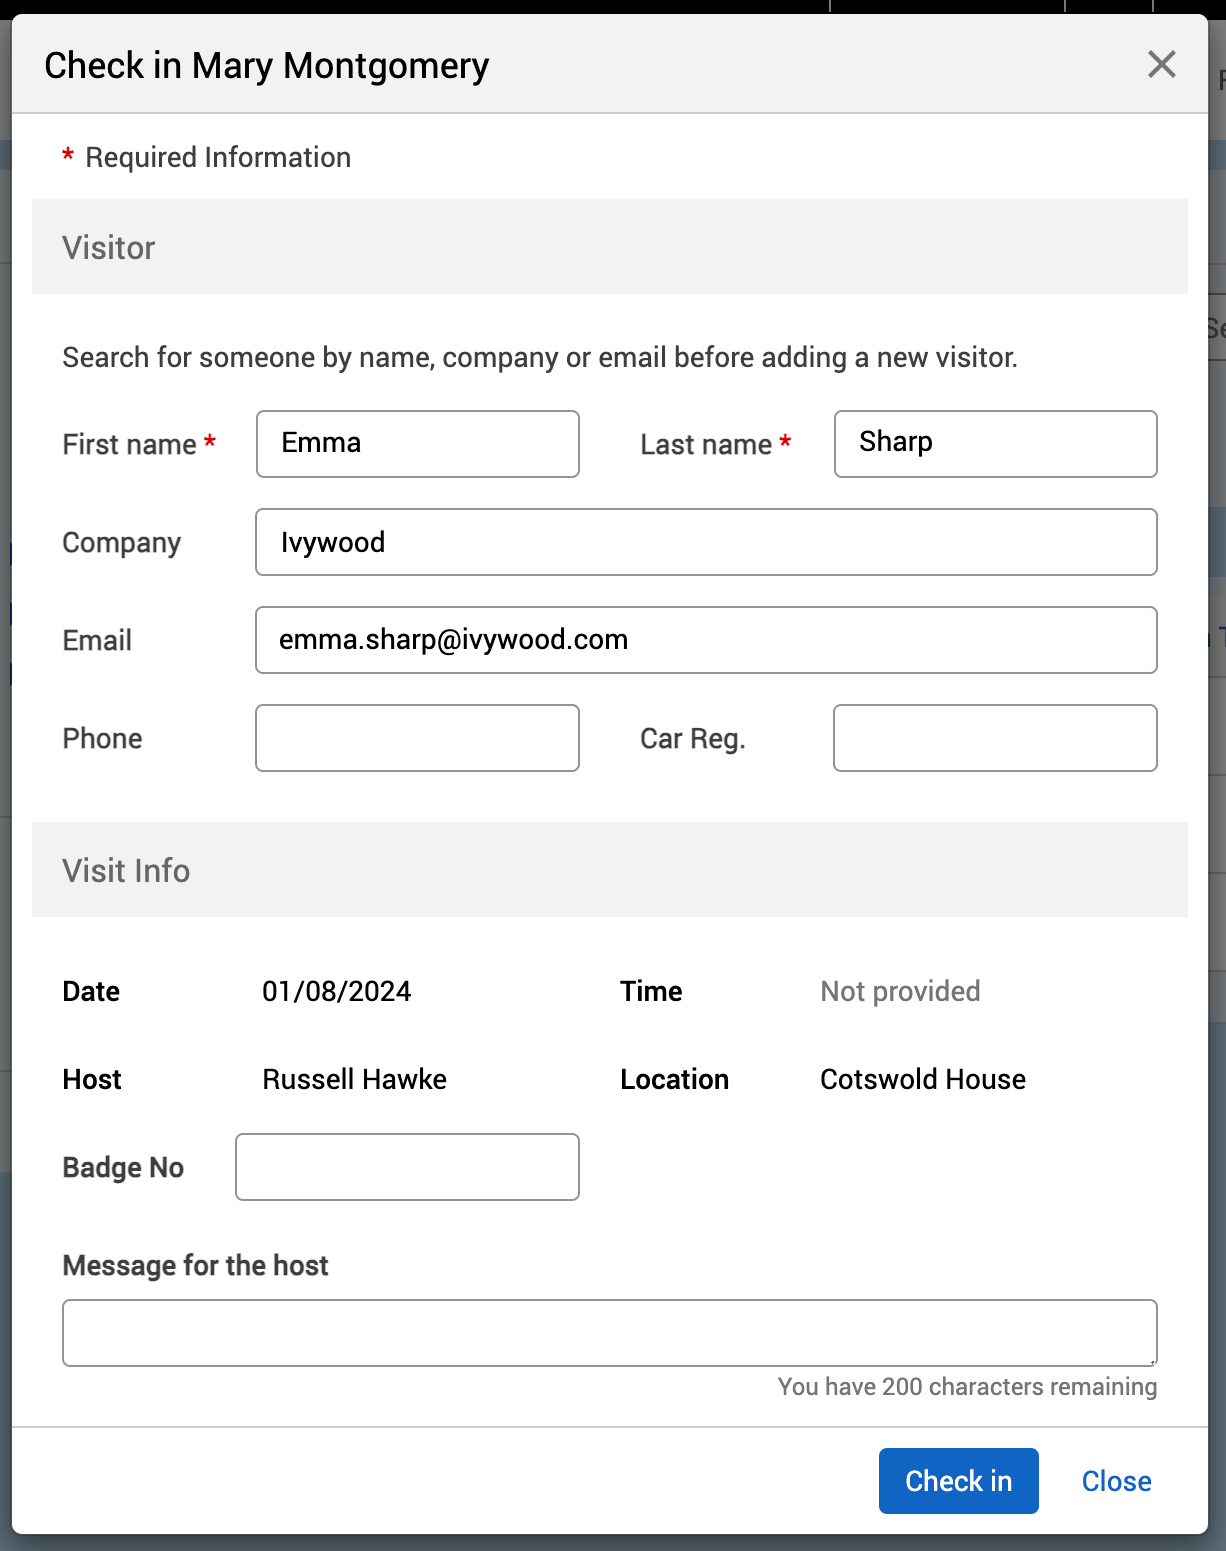Image resolution: width=1226 pixels, height=1551 pixels.
Task: Click the Phone label text
Action: pyautogui.click(x=102, y=738)
